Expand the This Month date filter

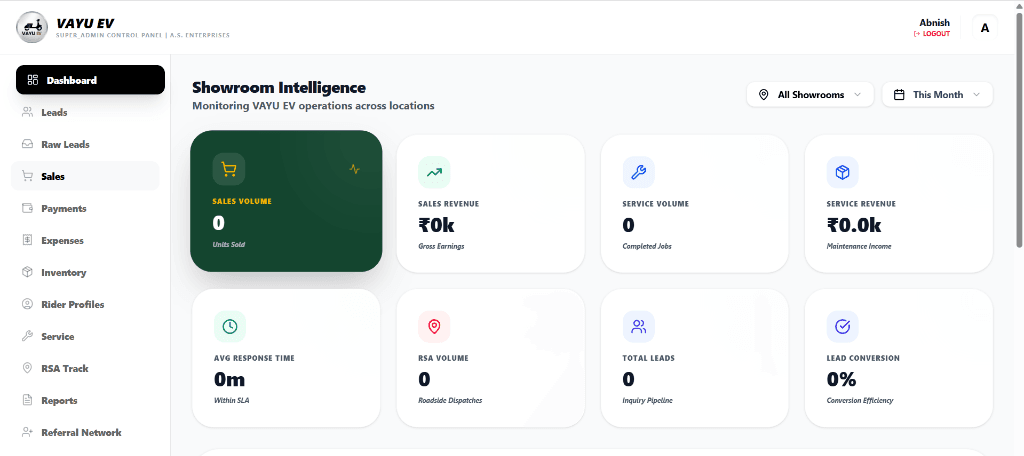pos(937,95)
